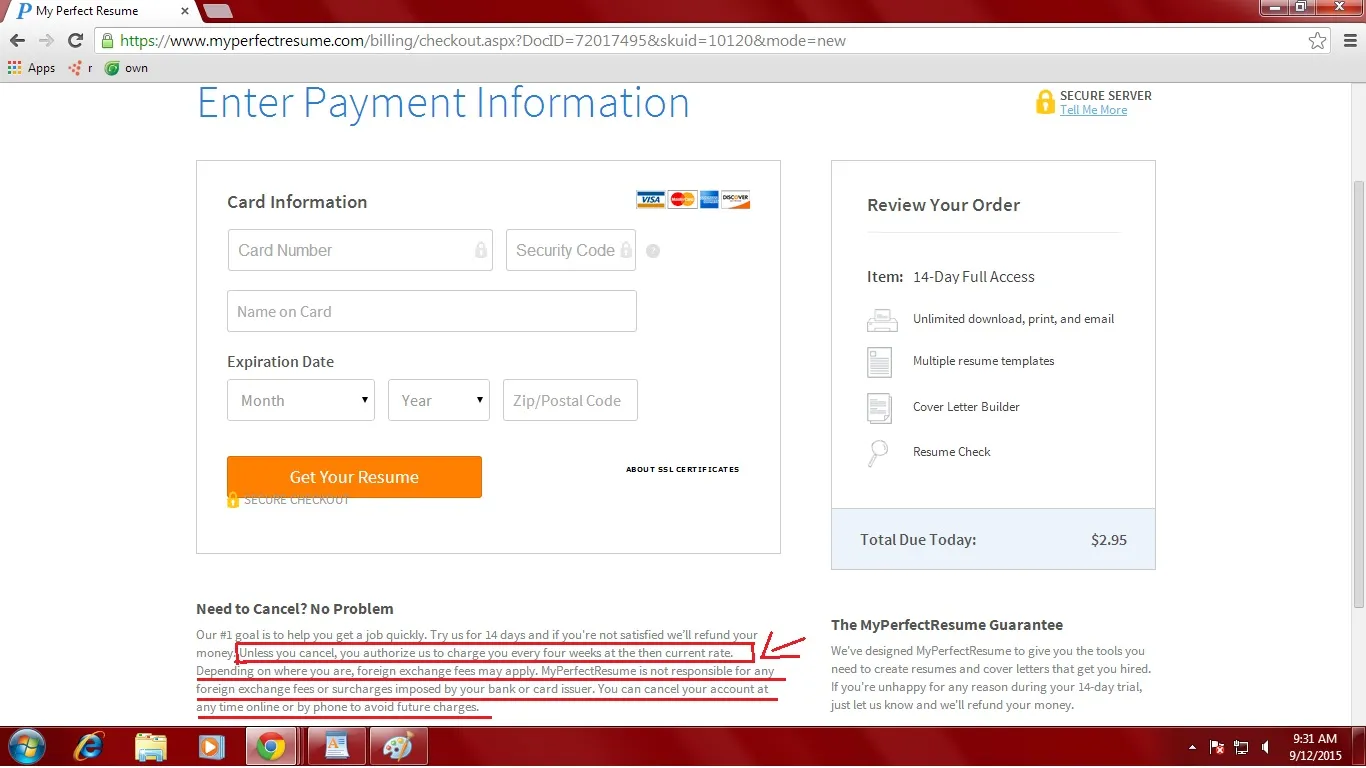The width and height of the screenshot is (1366, 768).
Task: Open Windows Media Player from the taskbar
Action: point(211,747)
